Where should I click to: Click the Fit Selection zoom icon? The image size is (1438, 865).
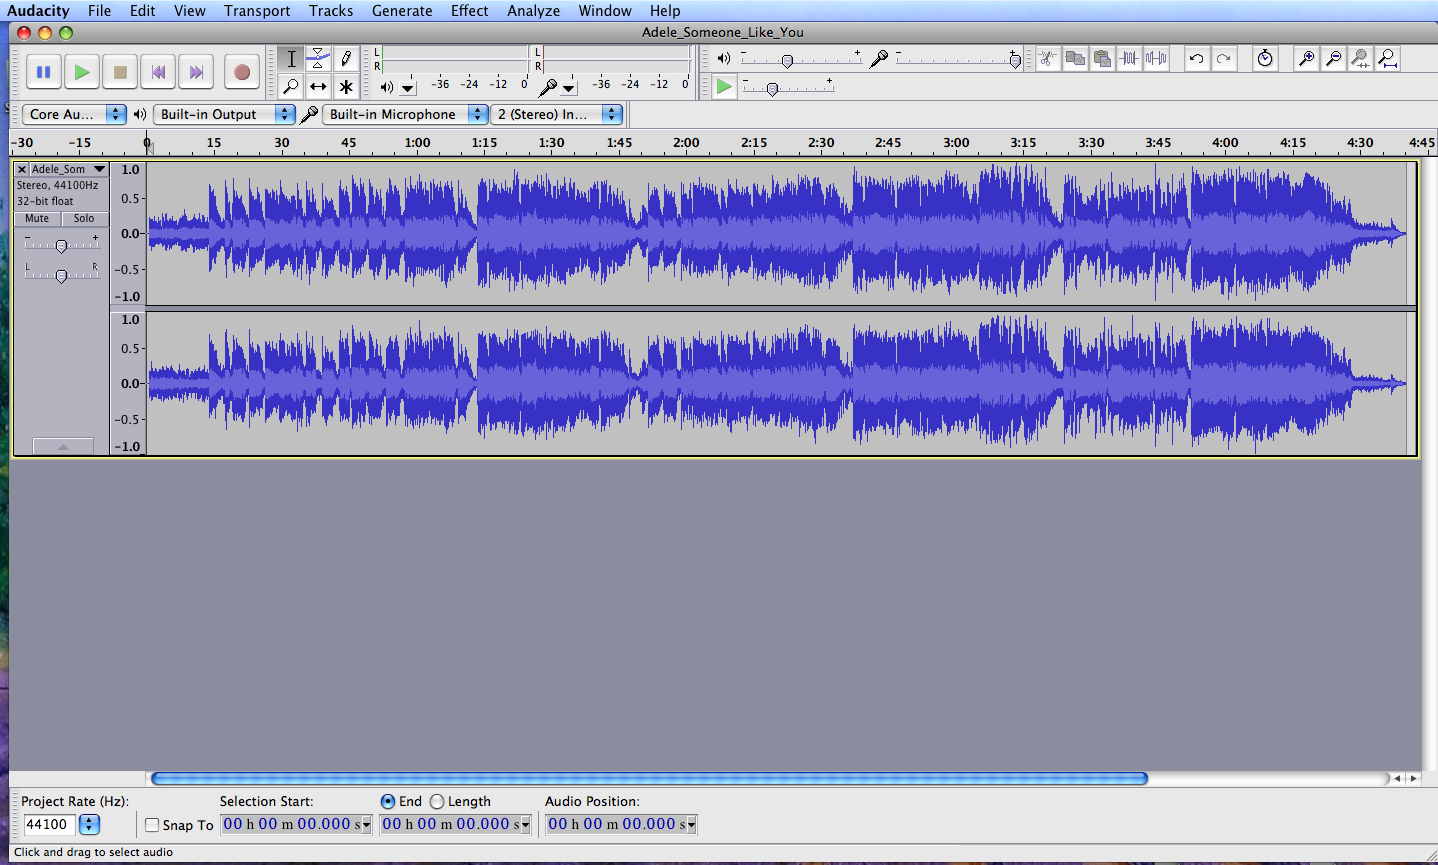pos(1360,59)
